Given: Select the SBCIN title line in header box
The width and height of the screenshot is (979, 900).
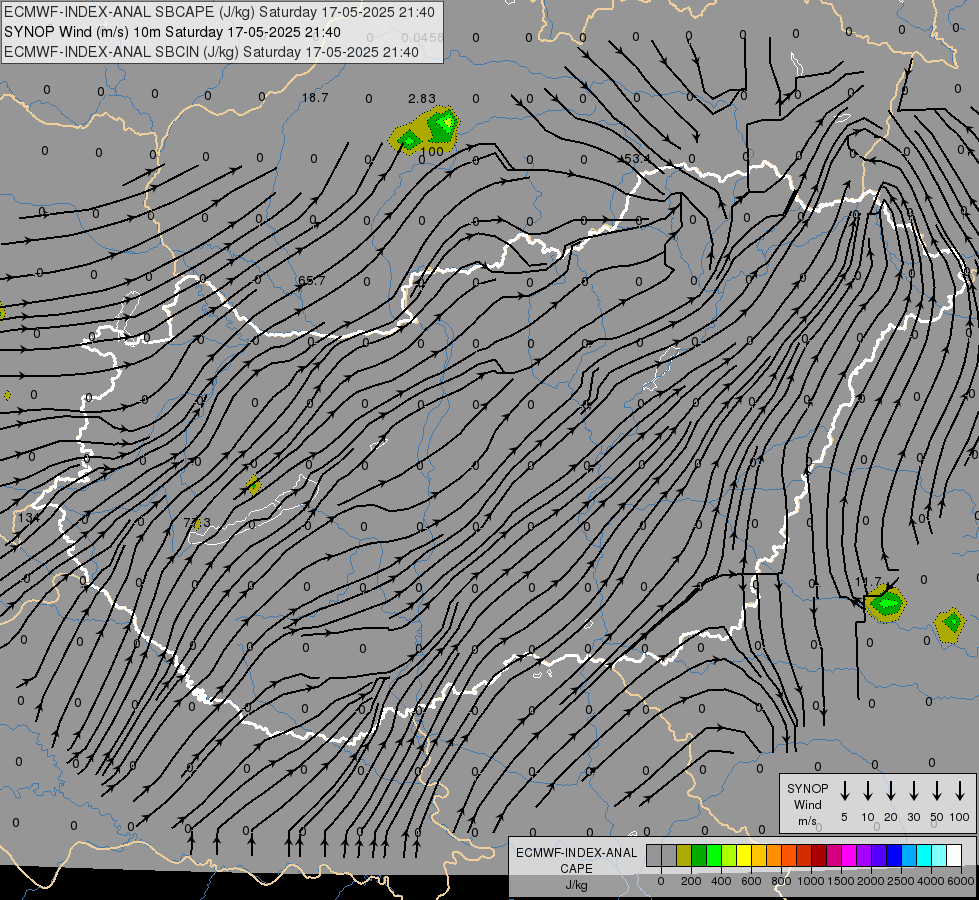Looking at the screenshot, I should [x=211, y=52].
